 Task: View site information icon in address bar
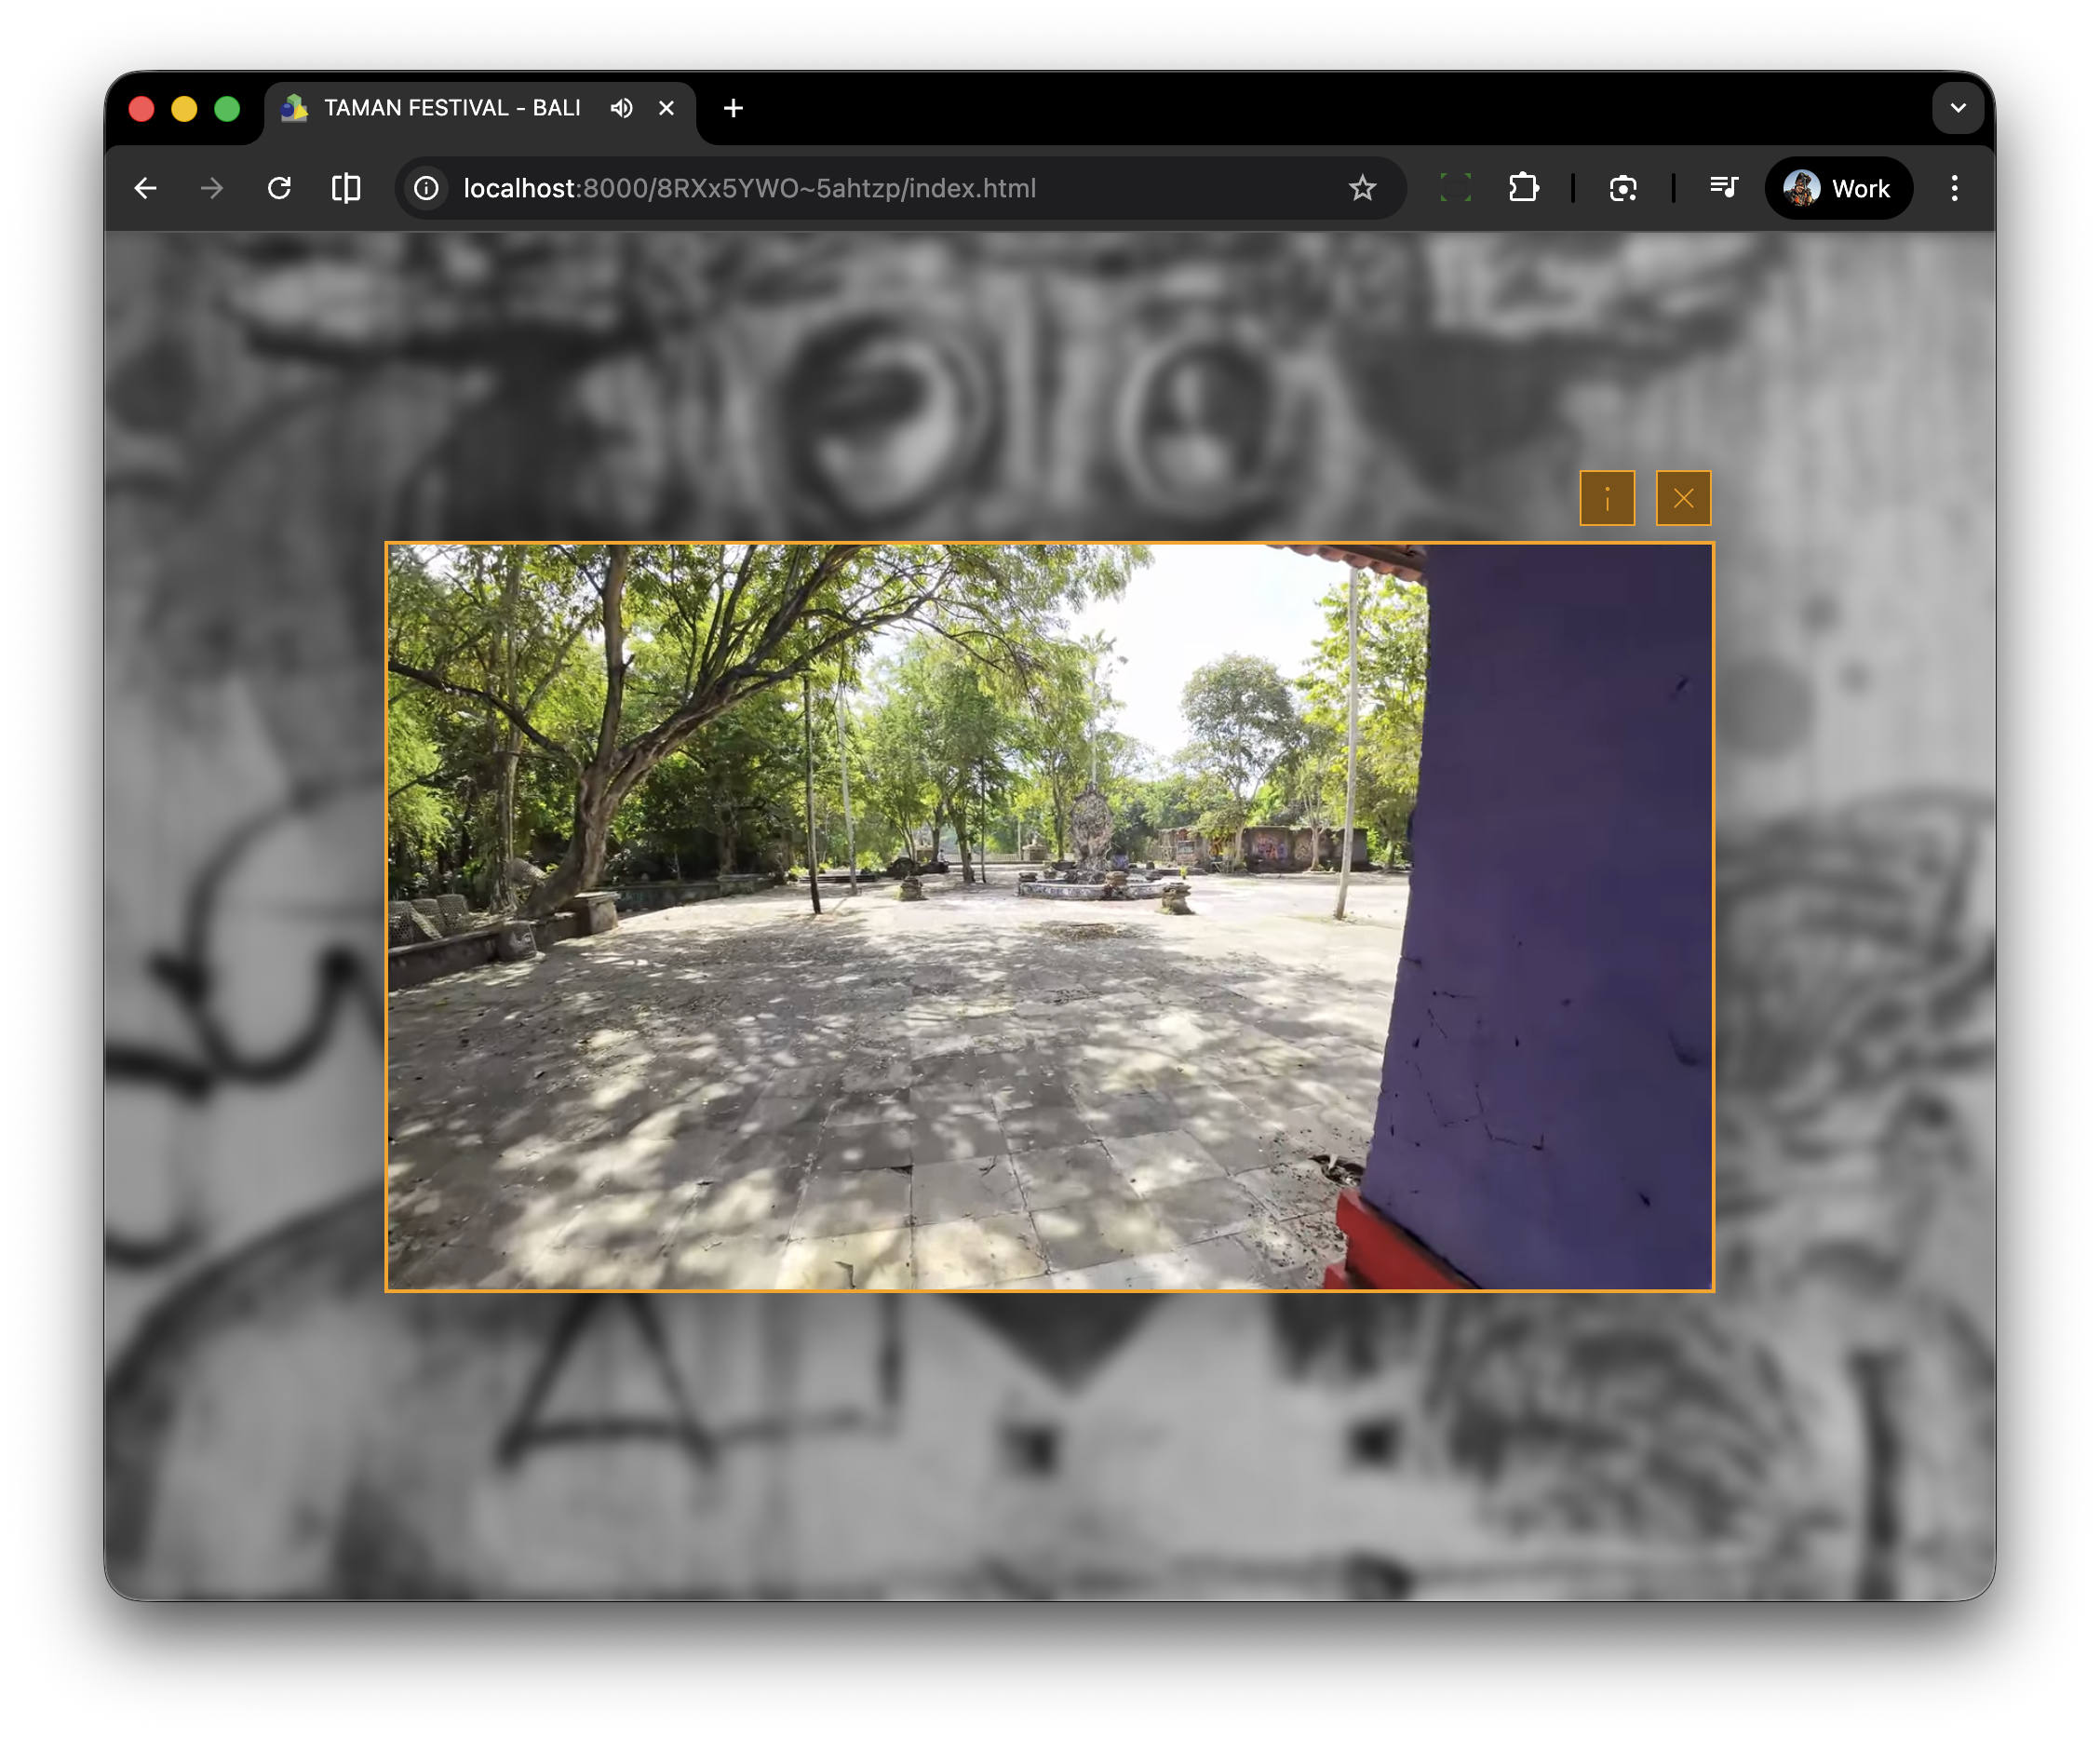[427, 188]
